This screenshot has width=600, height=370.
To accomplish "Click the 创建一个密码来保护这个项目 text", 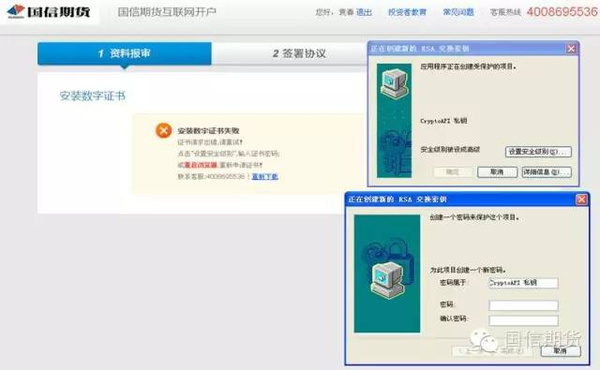I will (x=474, y=217).
